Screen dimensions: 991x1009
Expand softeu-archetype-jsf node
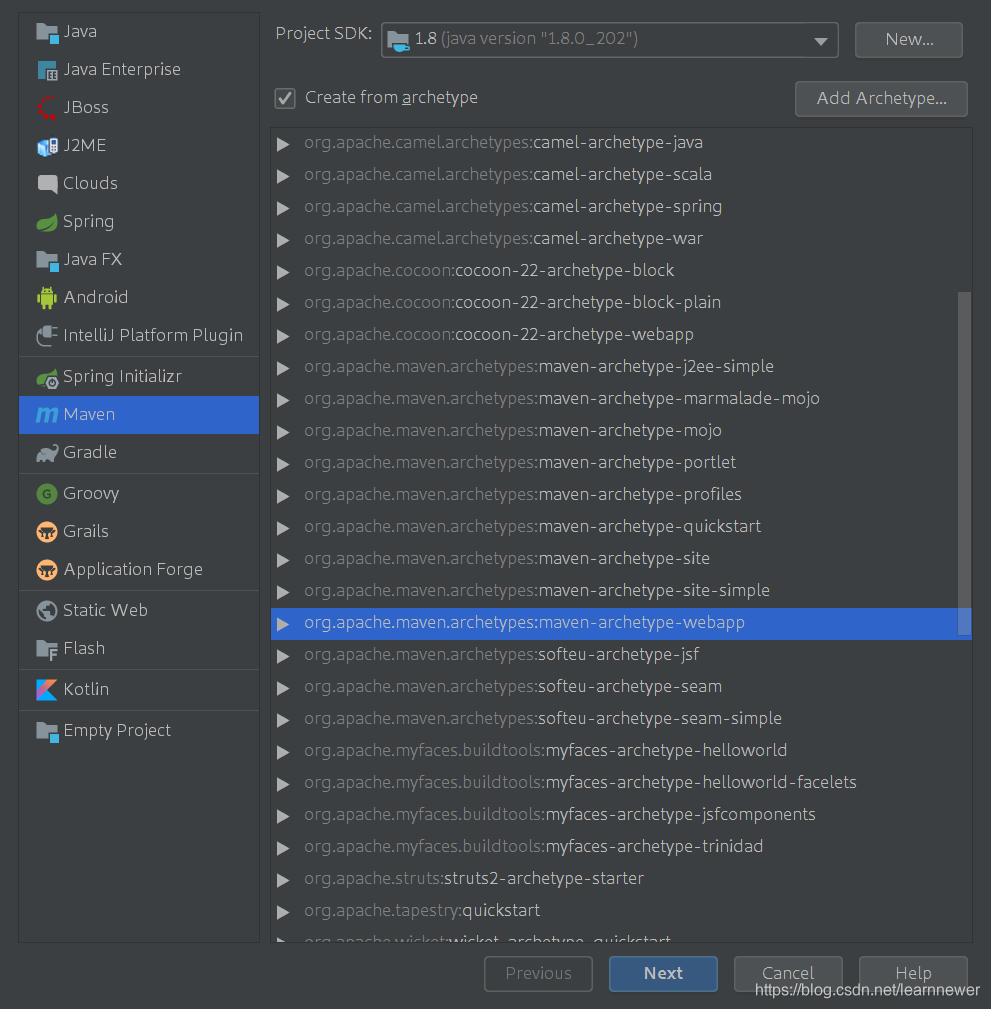pyautogui.click(x=283, y=656)
